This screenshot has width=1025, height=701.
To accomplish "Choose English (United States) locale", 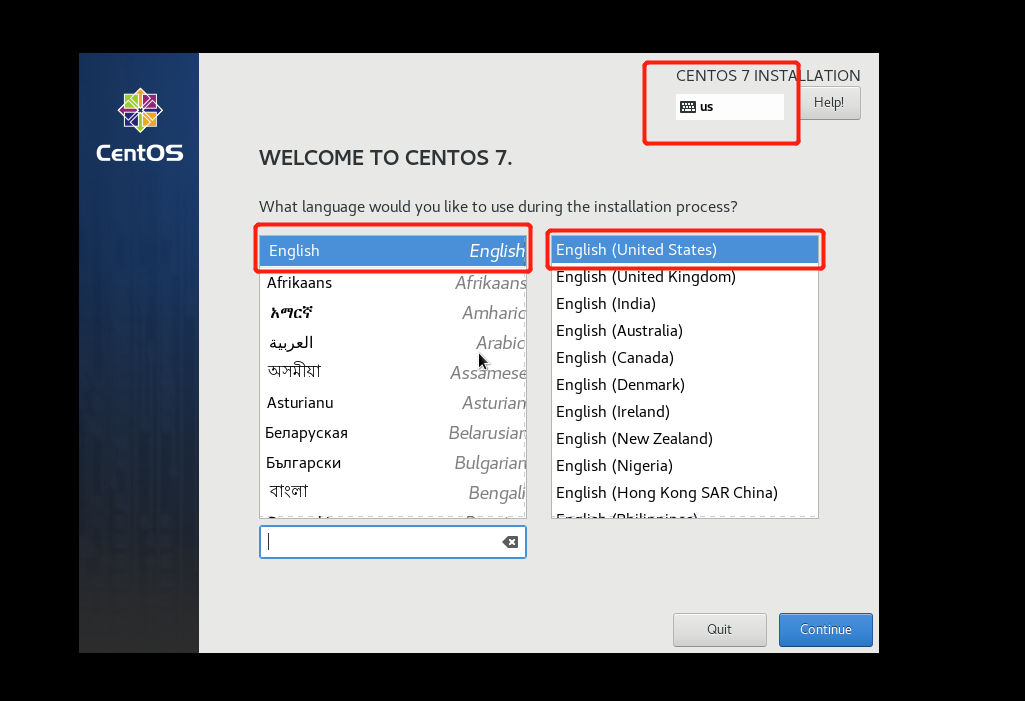I will (x=684, y=250).
